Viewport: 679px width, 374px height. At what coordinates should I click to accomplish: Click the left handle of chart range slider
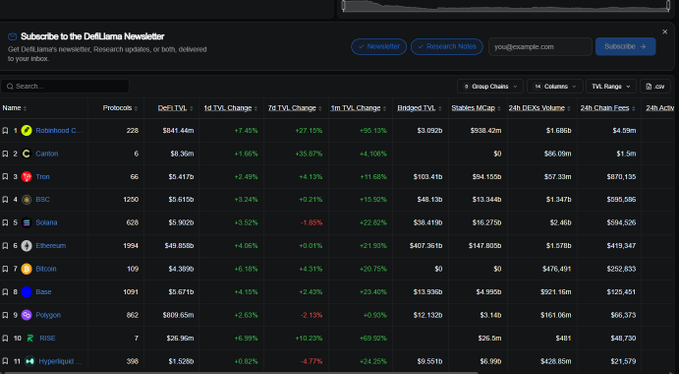343,5
